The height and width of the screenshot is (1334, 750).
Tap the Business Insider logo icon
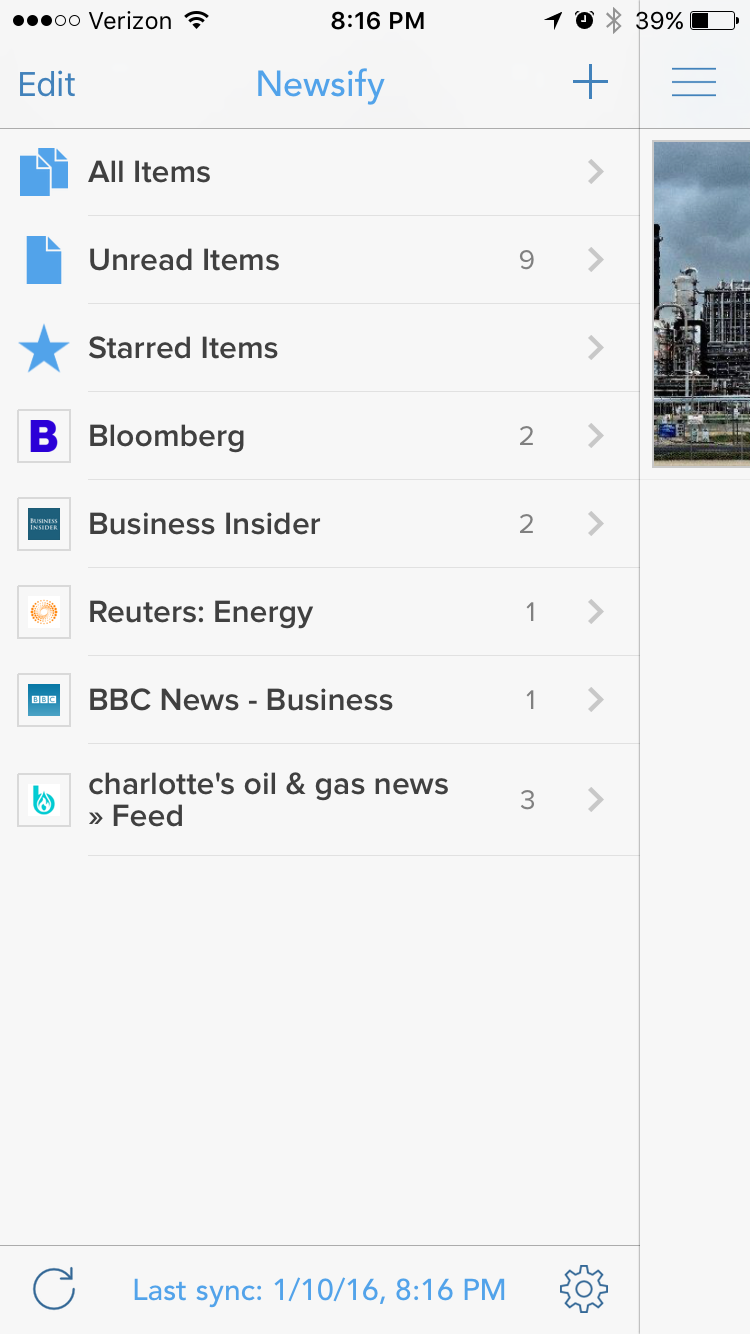click(x=44, y=524)
